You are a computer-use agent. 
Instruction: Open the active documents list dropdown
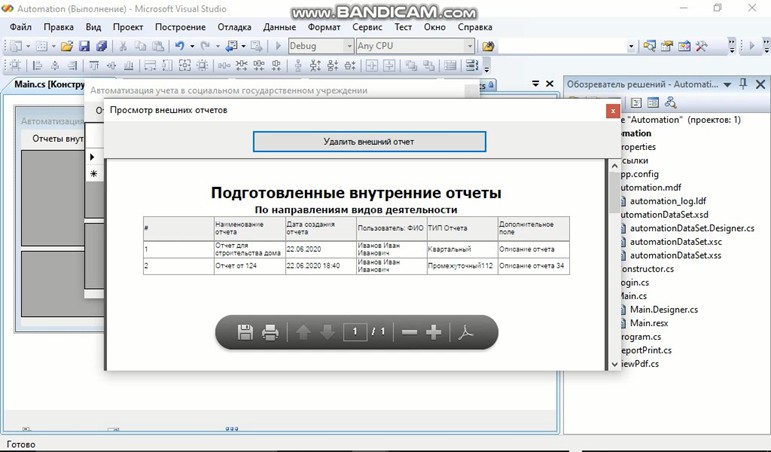(x=535, y=84)
